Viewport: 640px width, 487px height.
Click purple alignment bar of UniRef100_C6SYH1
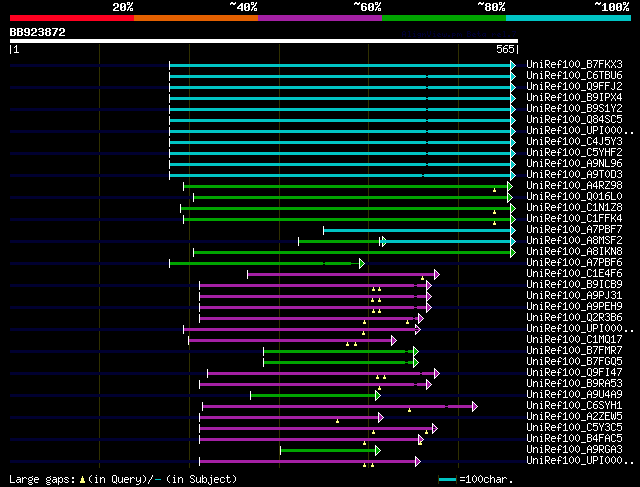coord(338,407)
